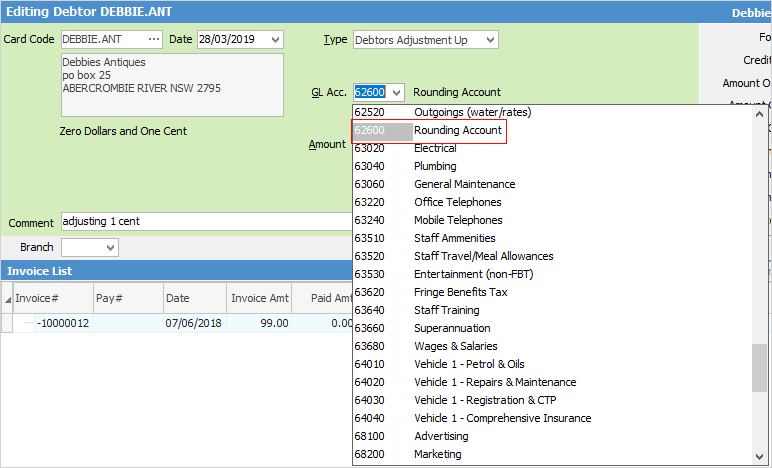The width and height of the screenshot is (772, 468).
Task: Select invoice row -10000012
Action: (x=65, y=323)
